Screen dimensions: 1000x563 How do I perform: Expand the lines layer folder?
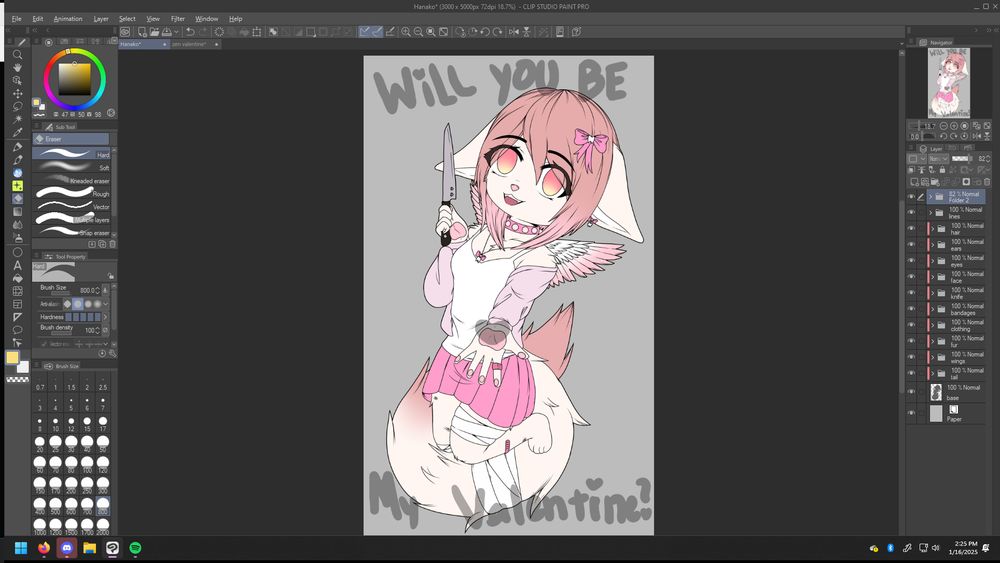point(930,212)
